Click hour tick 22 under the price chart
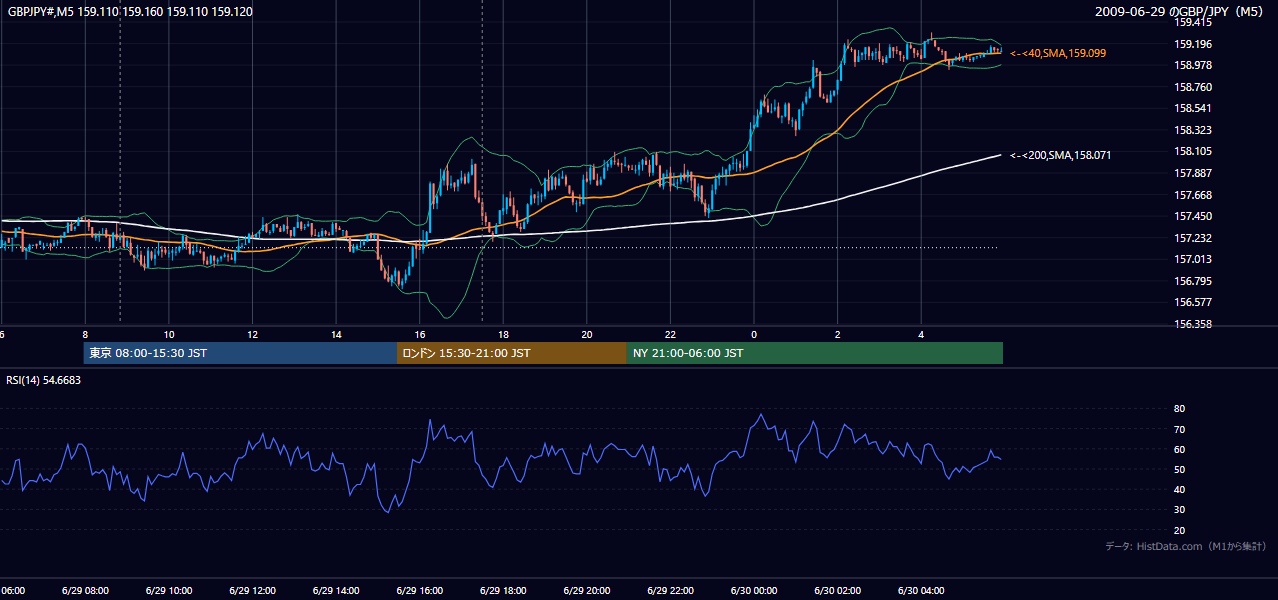Viewport: 1278px width, 600px height. pos(670,335)
